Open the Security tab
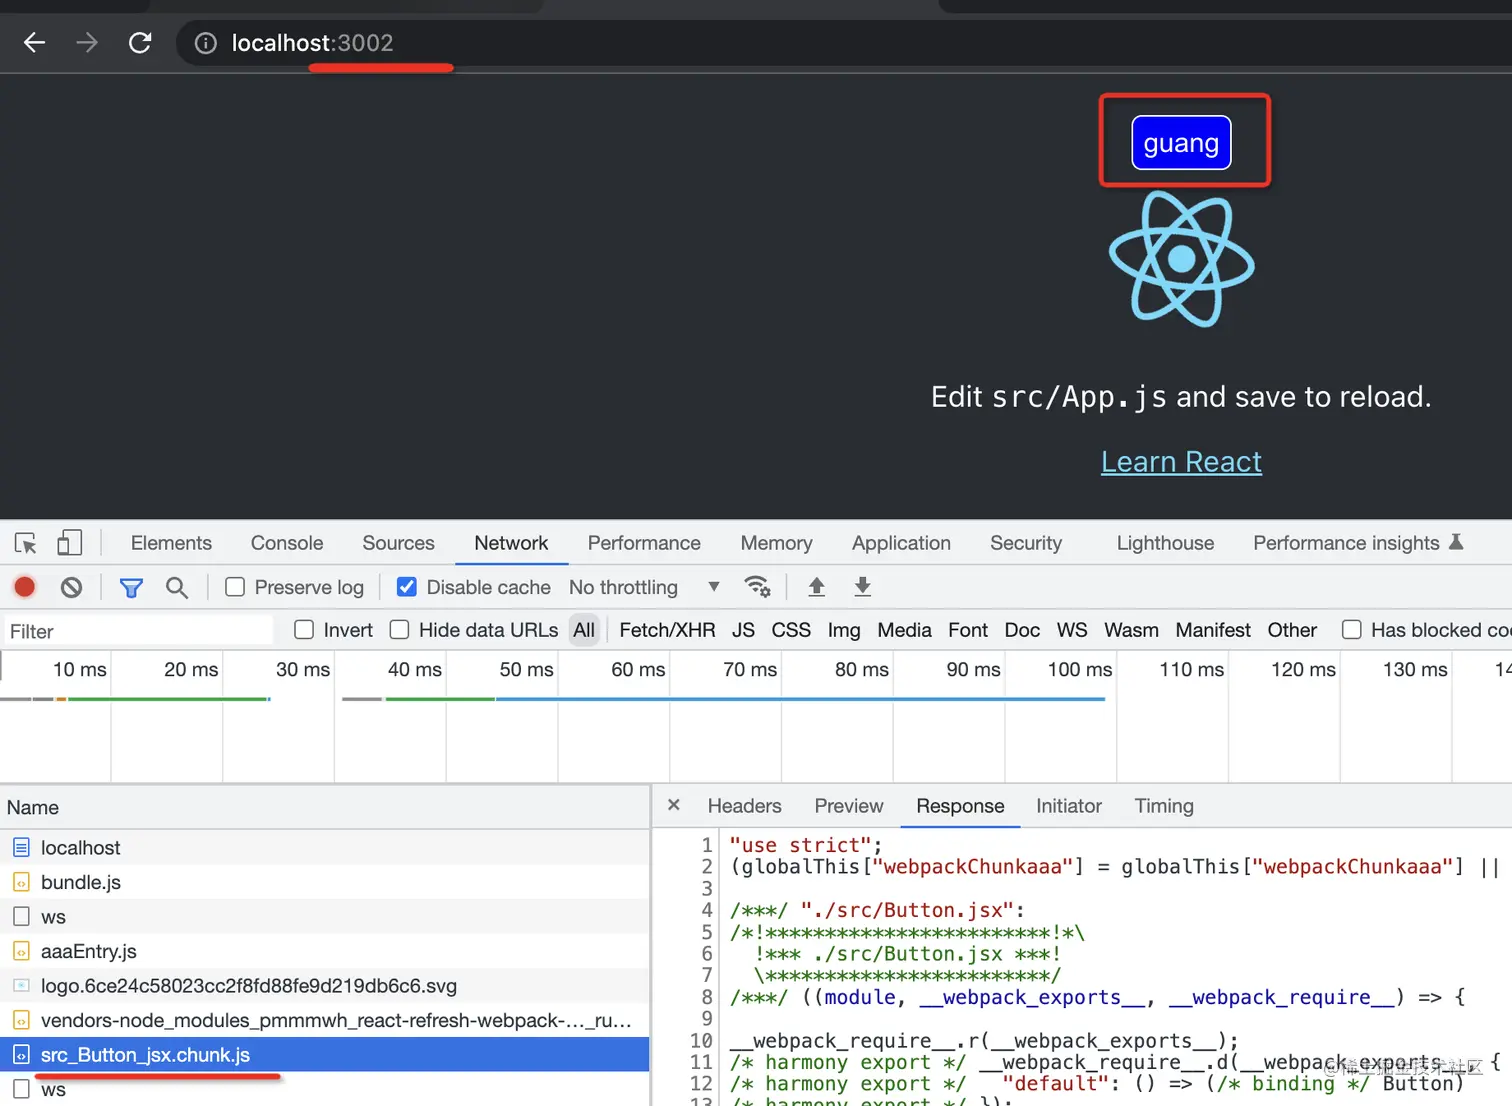This screenshot has height=1106, width=1512. click(1026, 543)
